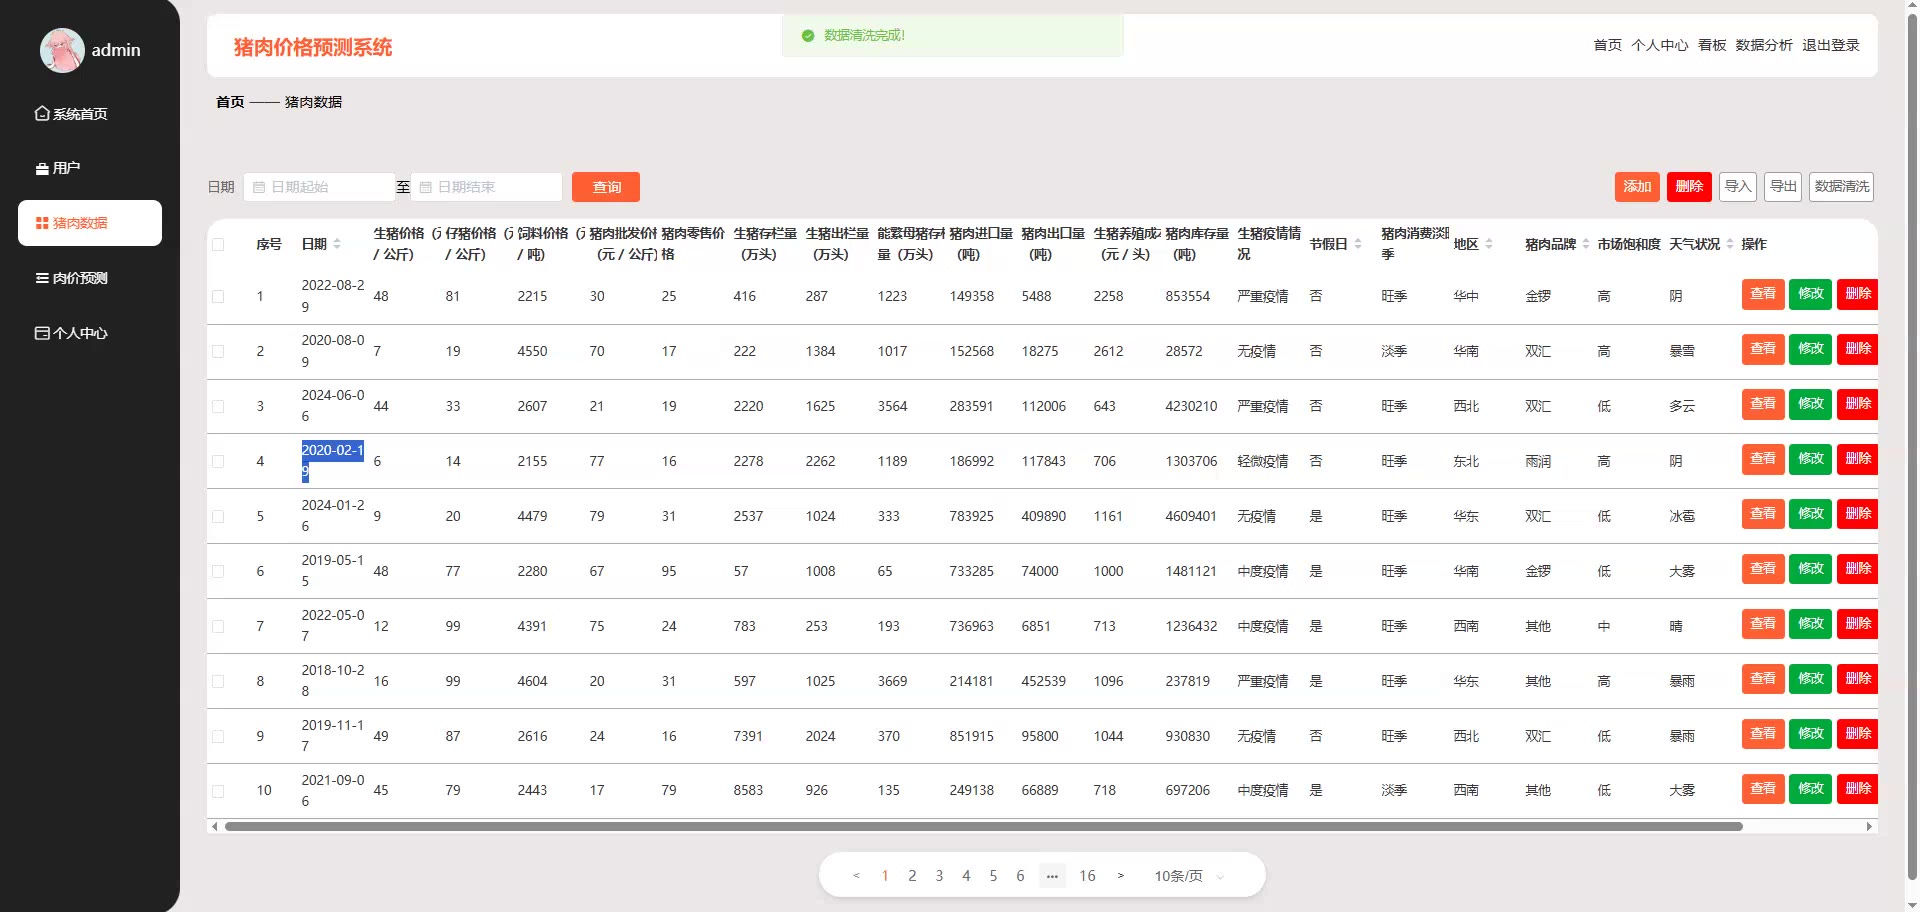
Task: Click the briefcase icon beside 用户
Action: (x=42, y=169)
